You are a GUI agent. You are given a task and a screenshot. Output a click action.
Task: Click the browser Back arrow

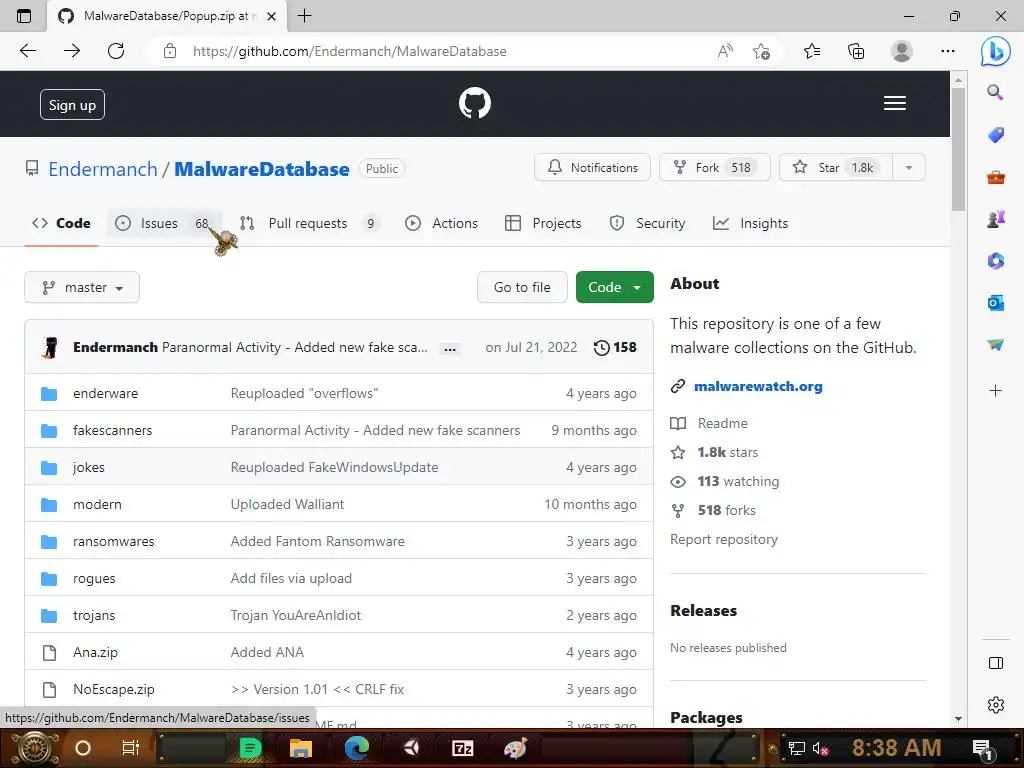pos(28,51)
